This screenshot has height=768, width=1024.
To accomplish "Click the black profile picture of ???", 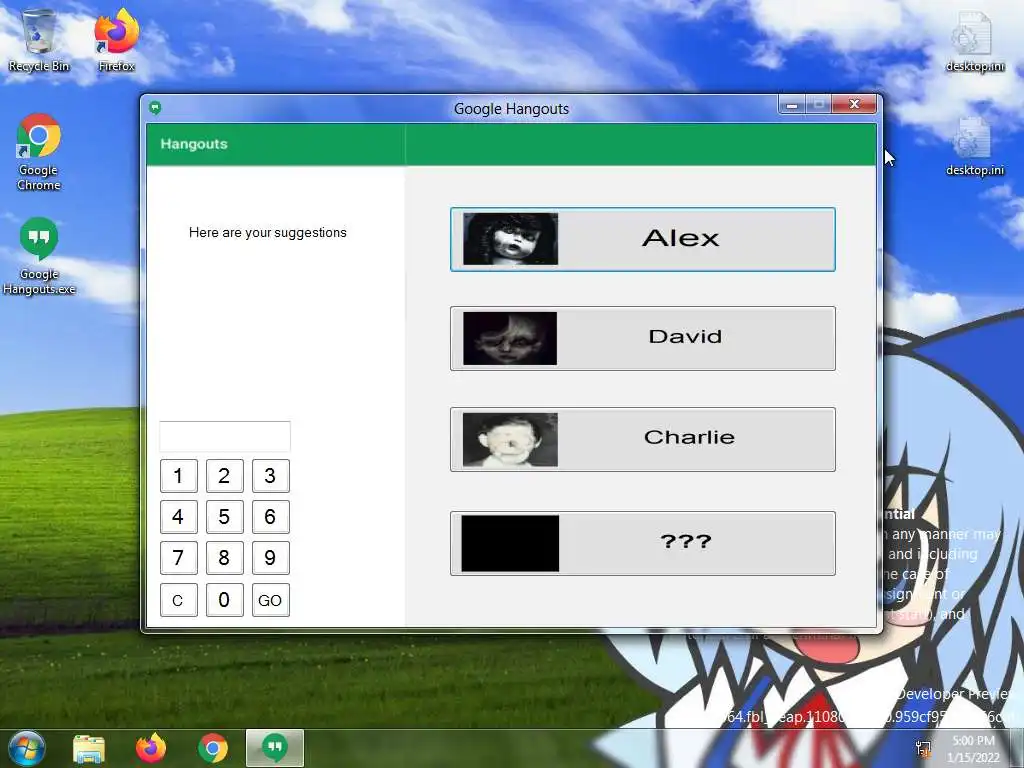I will tap(510, 543).
